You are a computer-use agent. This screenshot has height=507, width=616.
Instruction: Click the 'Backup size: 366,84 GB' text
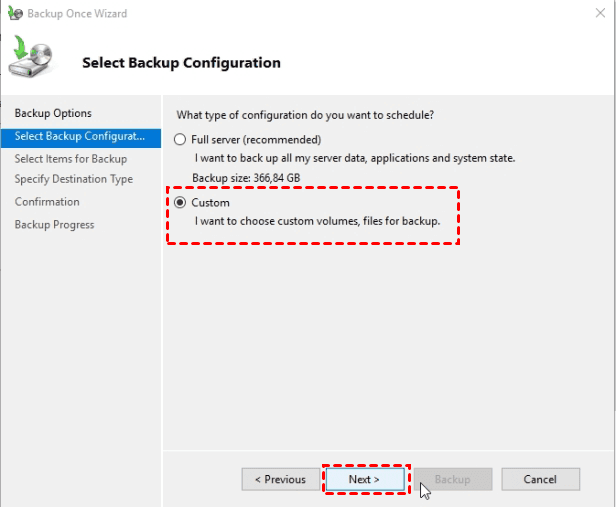tap(246, 178)
